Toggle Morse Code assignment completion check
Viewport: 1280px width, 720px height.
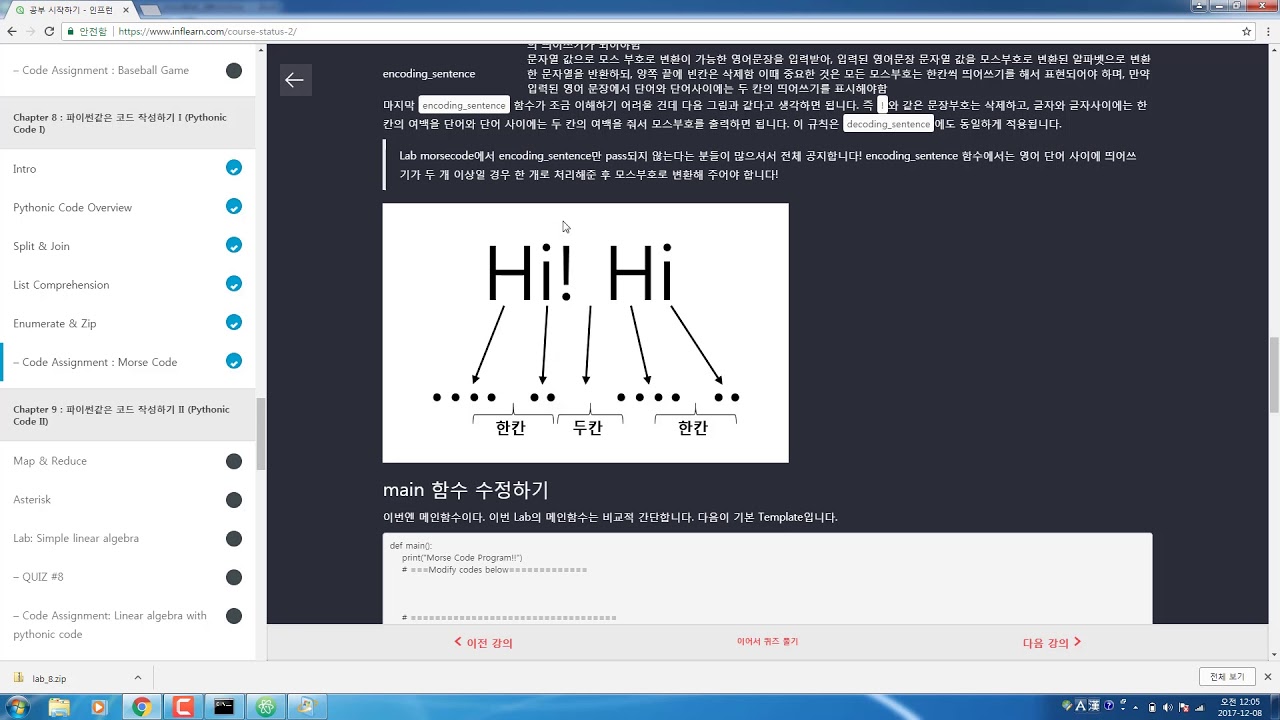[234, 361]
